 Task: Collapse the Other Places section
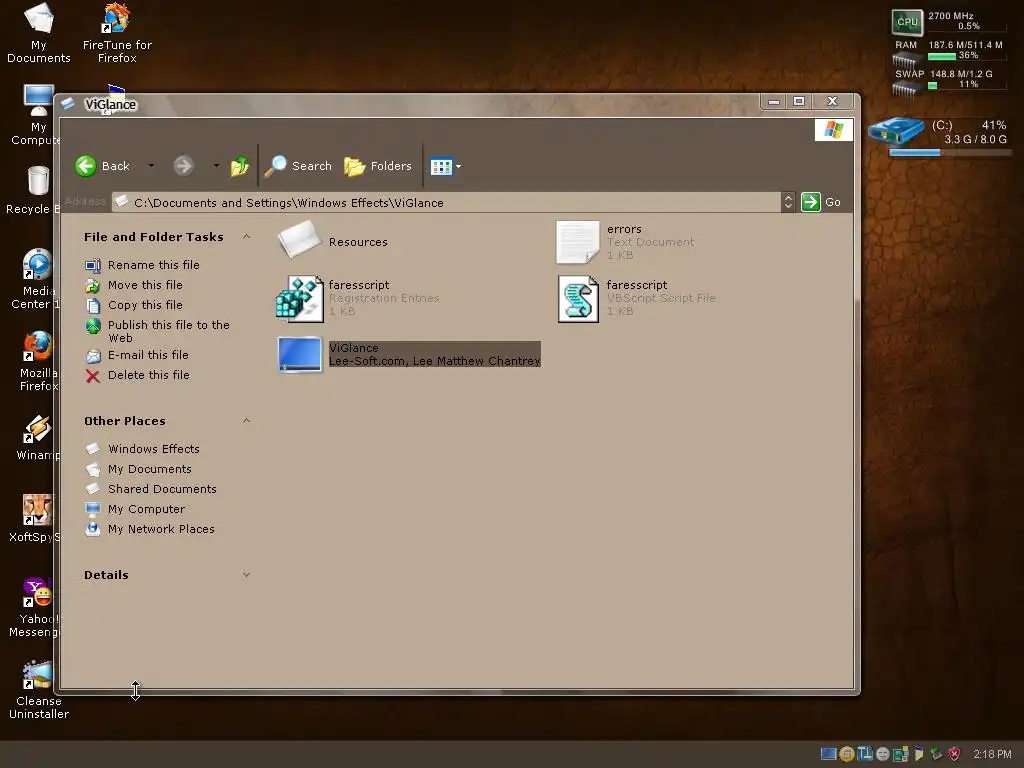coord(246,421)
